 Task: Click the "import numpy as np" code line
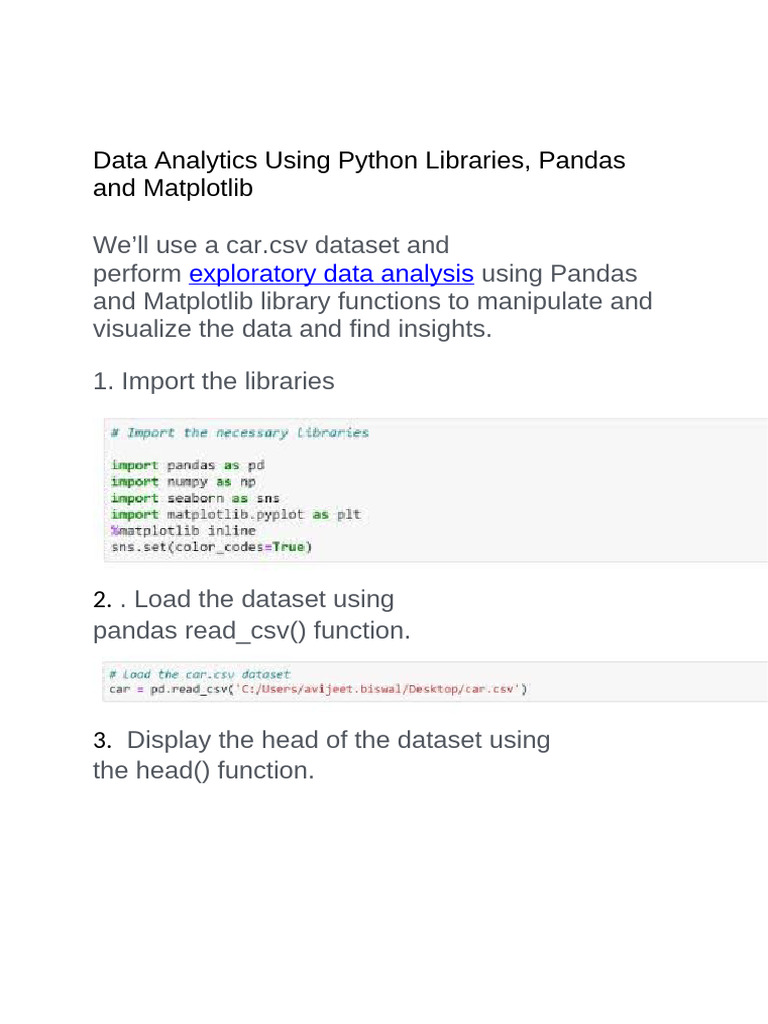(183, 481)
